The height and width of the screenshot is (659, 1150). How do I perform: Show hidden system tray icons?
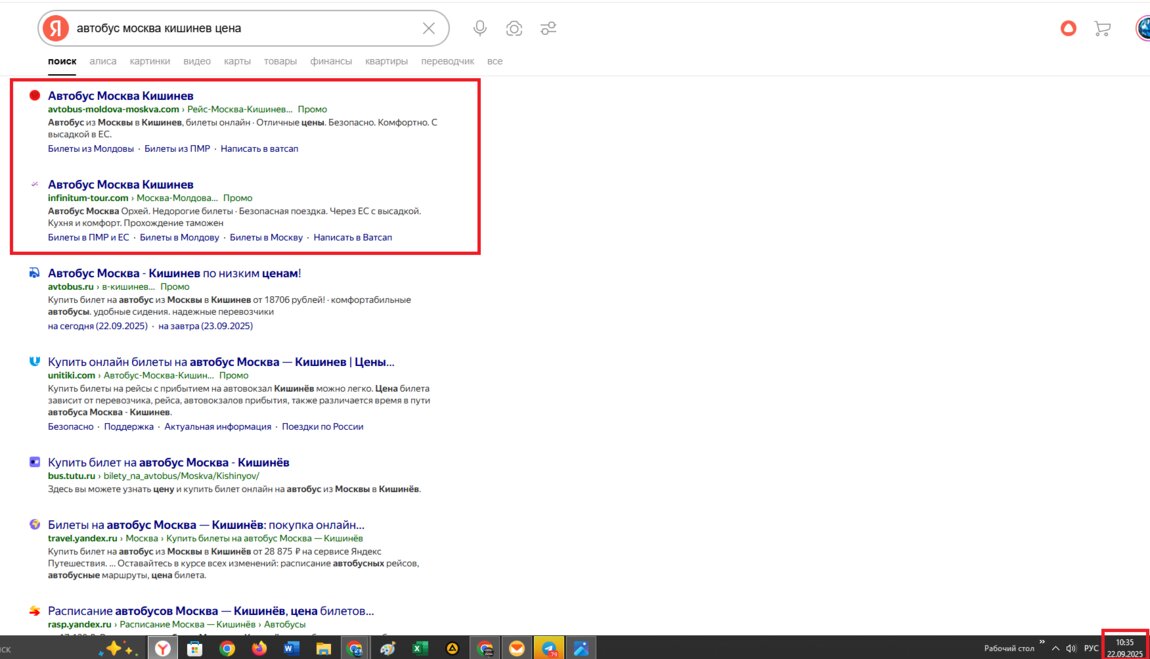click(x=1056, y=648)
